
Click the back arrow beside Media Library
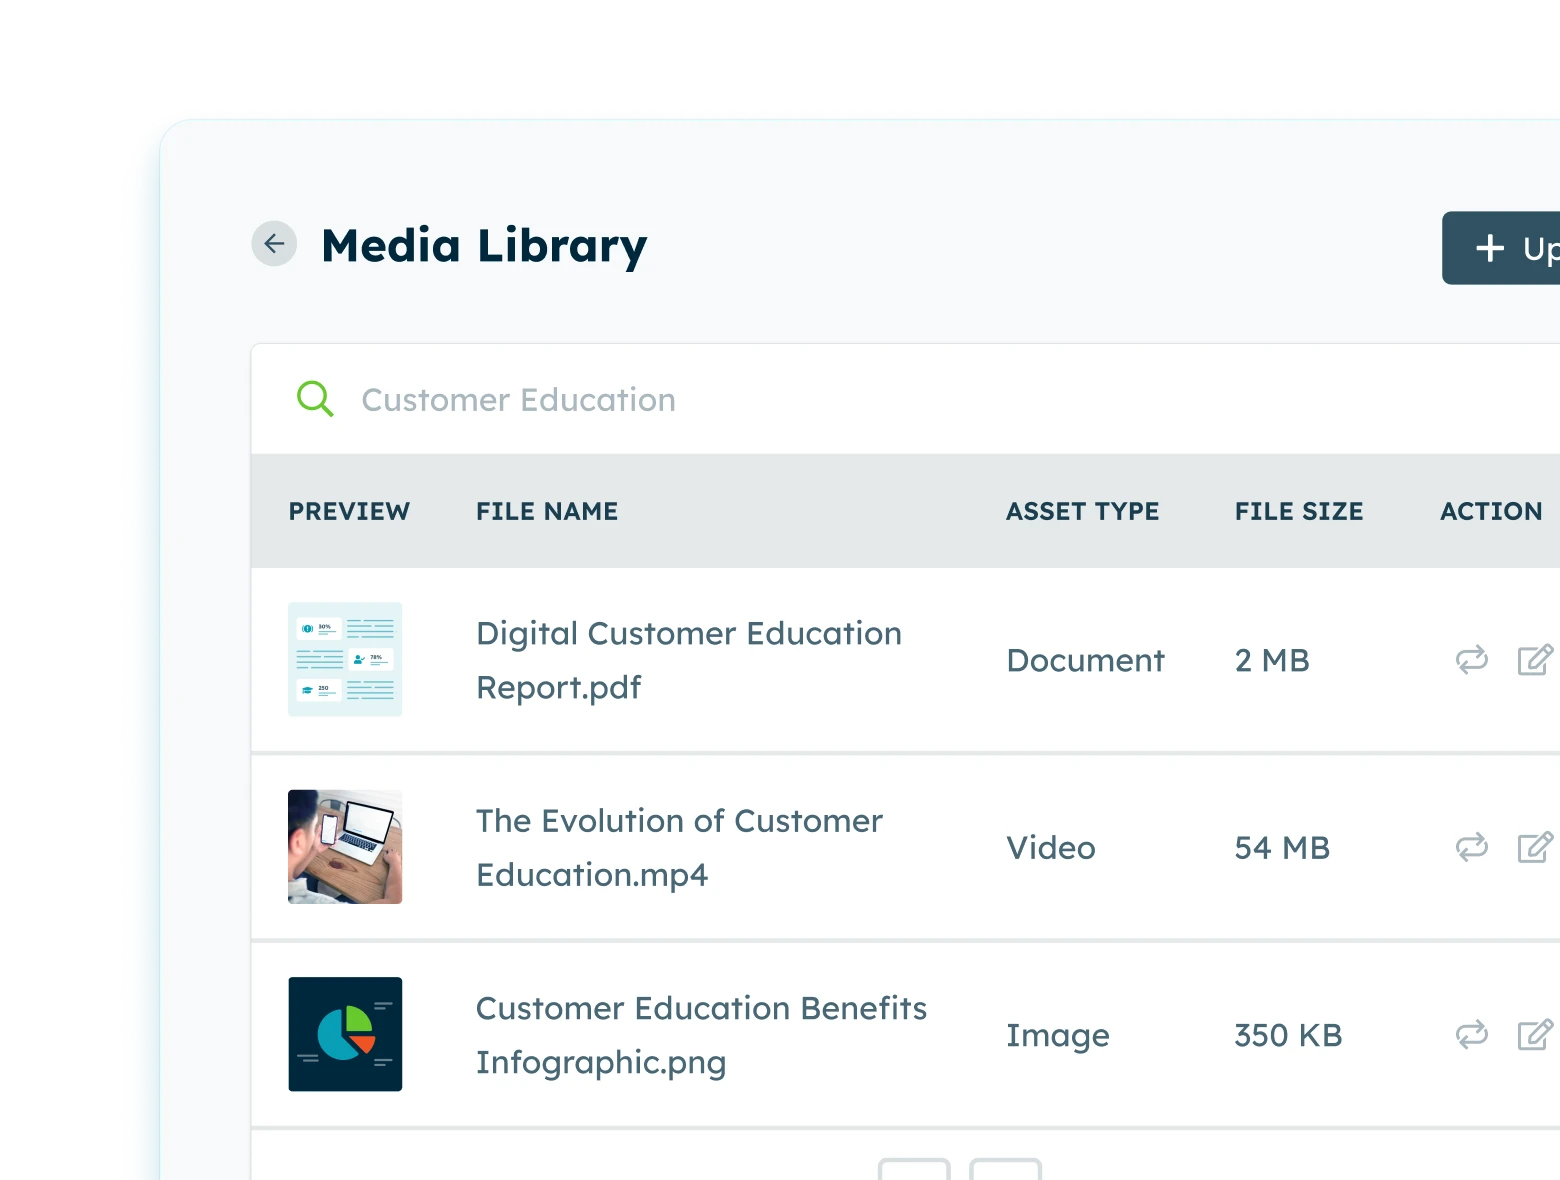(x=274, y=244)
